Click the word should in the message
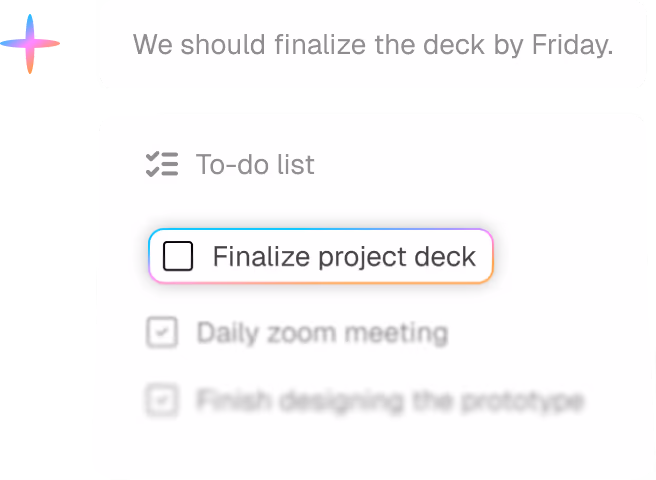The height and width of the screenshot is (480, 656). click(223, 44)
